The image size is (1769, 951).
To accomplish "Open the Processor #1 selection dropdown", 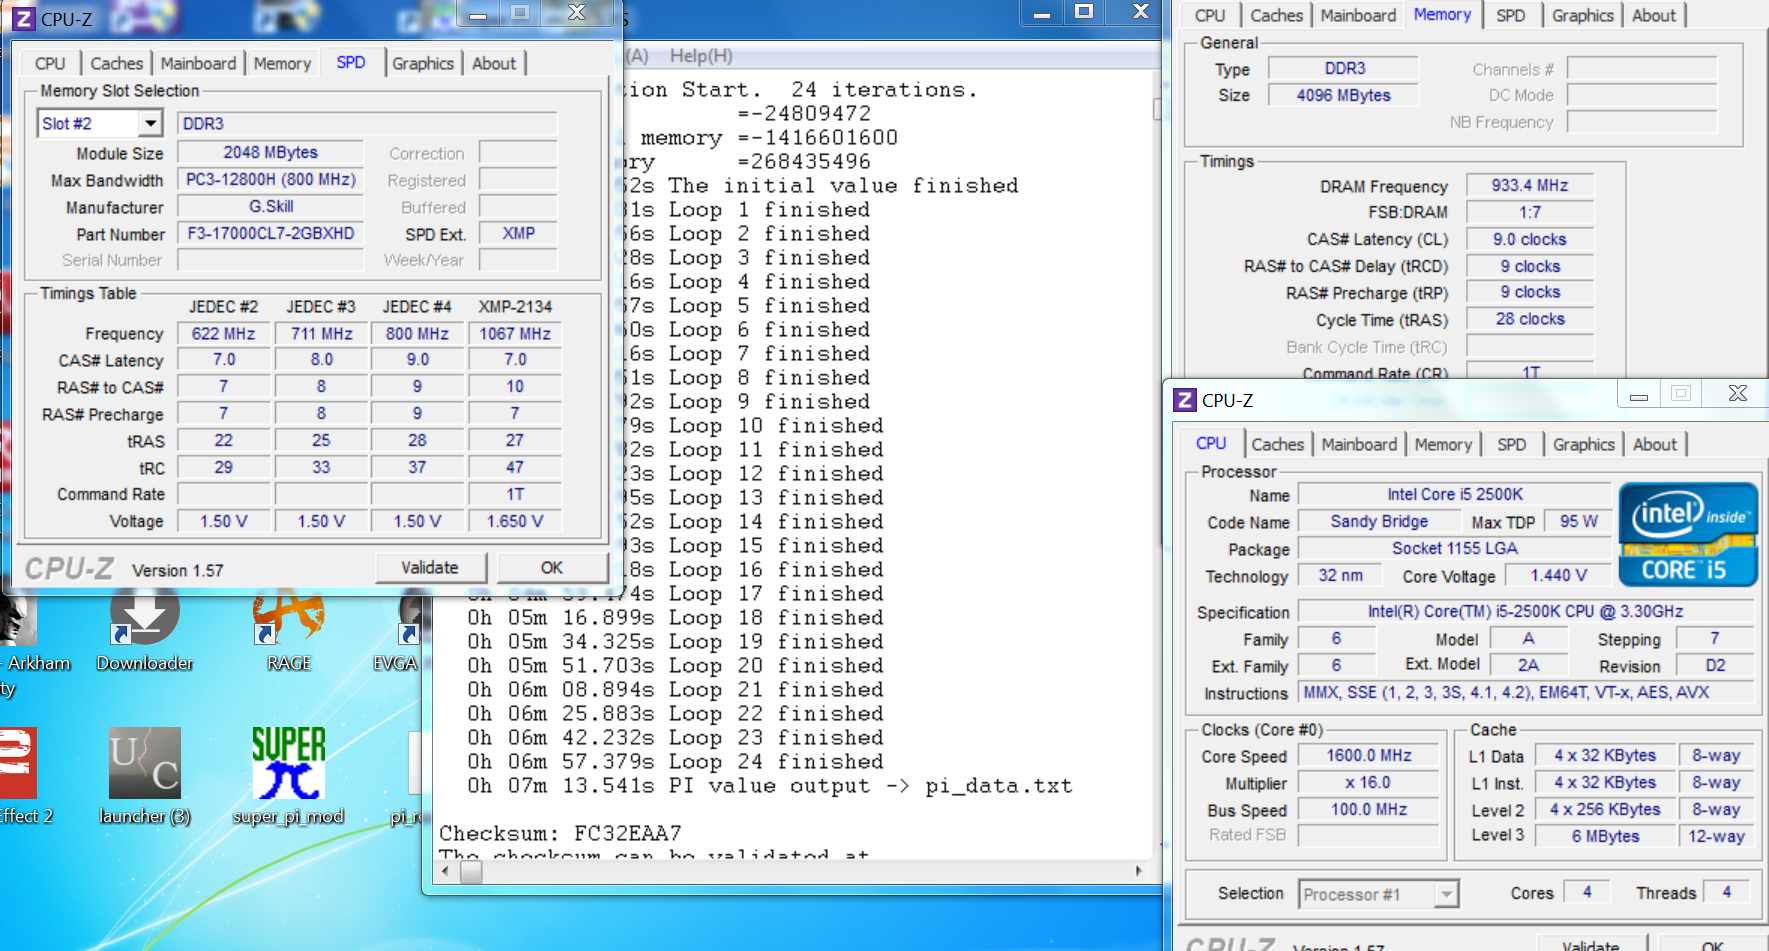I will [1446, 894].
